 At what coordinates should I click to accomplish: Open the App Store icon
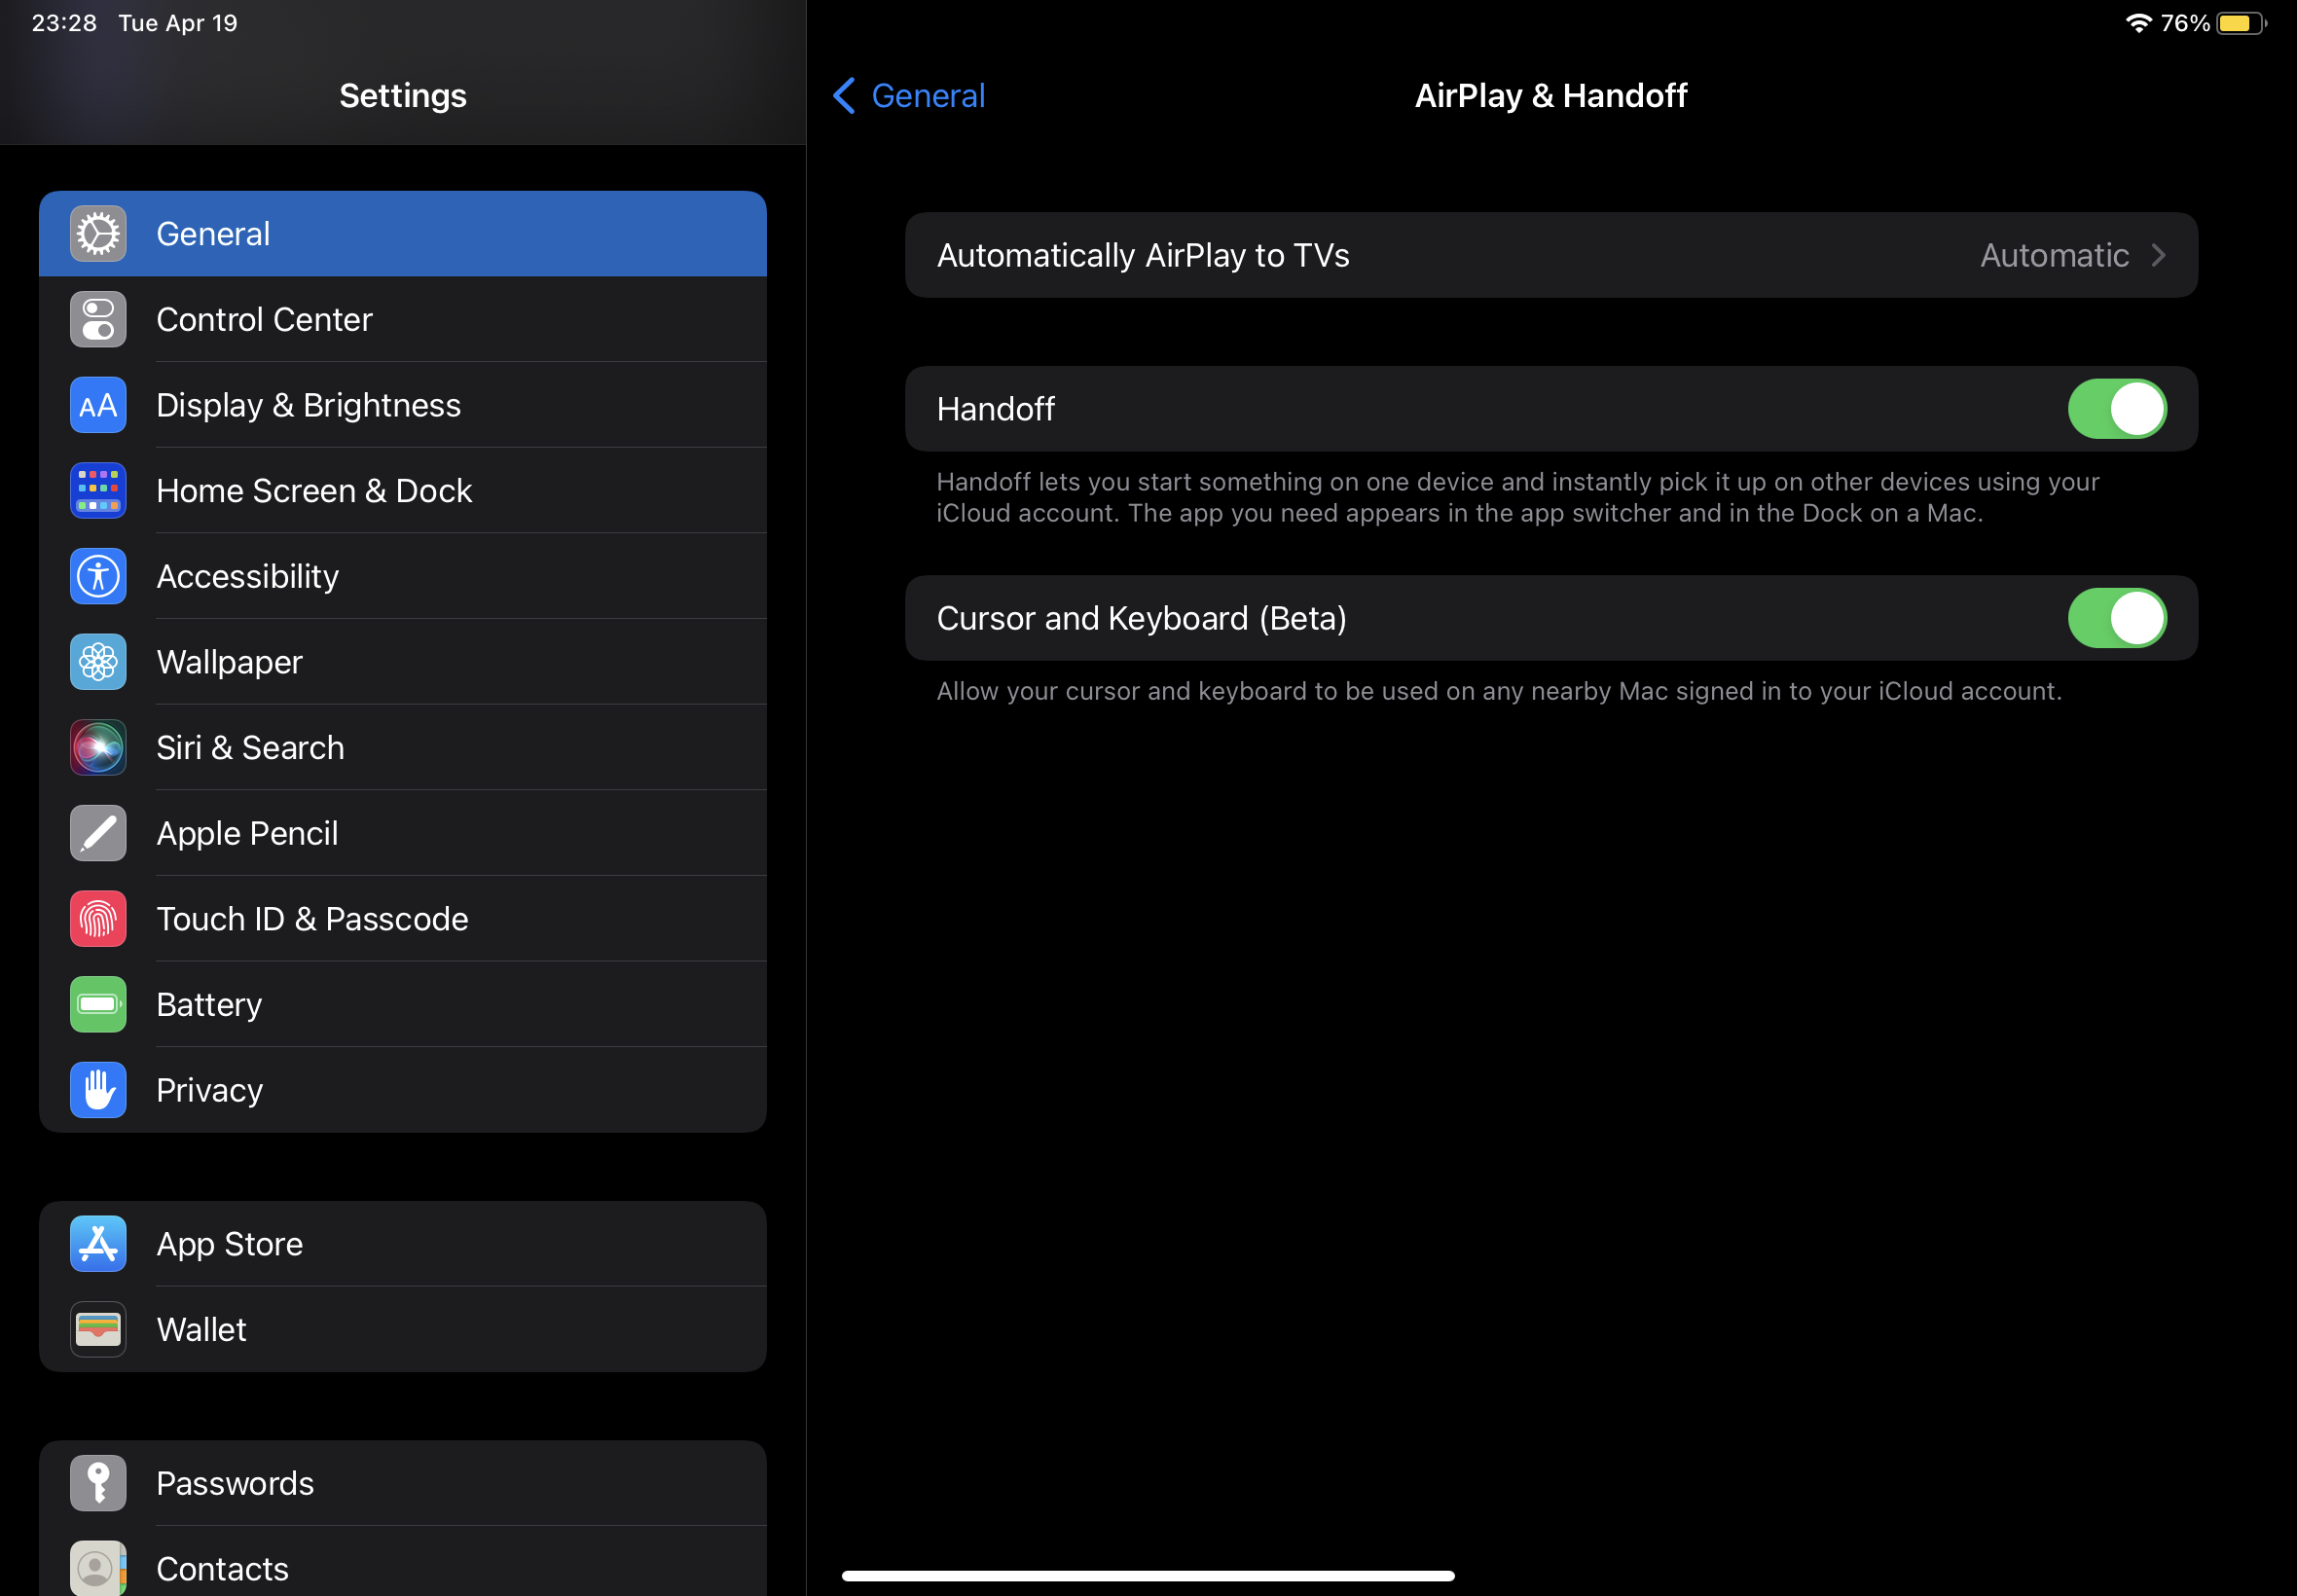coord(98,1244)
